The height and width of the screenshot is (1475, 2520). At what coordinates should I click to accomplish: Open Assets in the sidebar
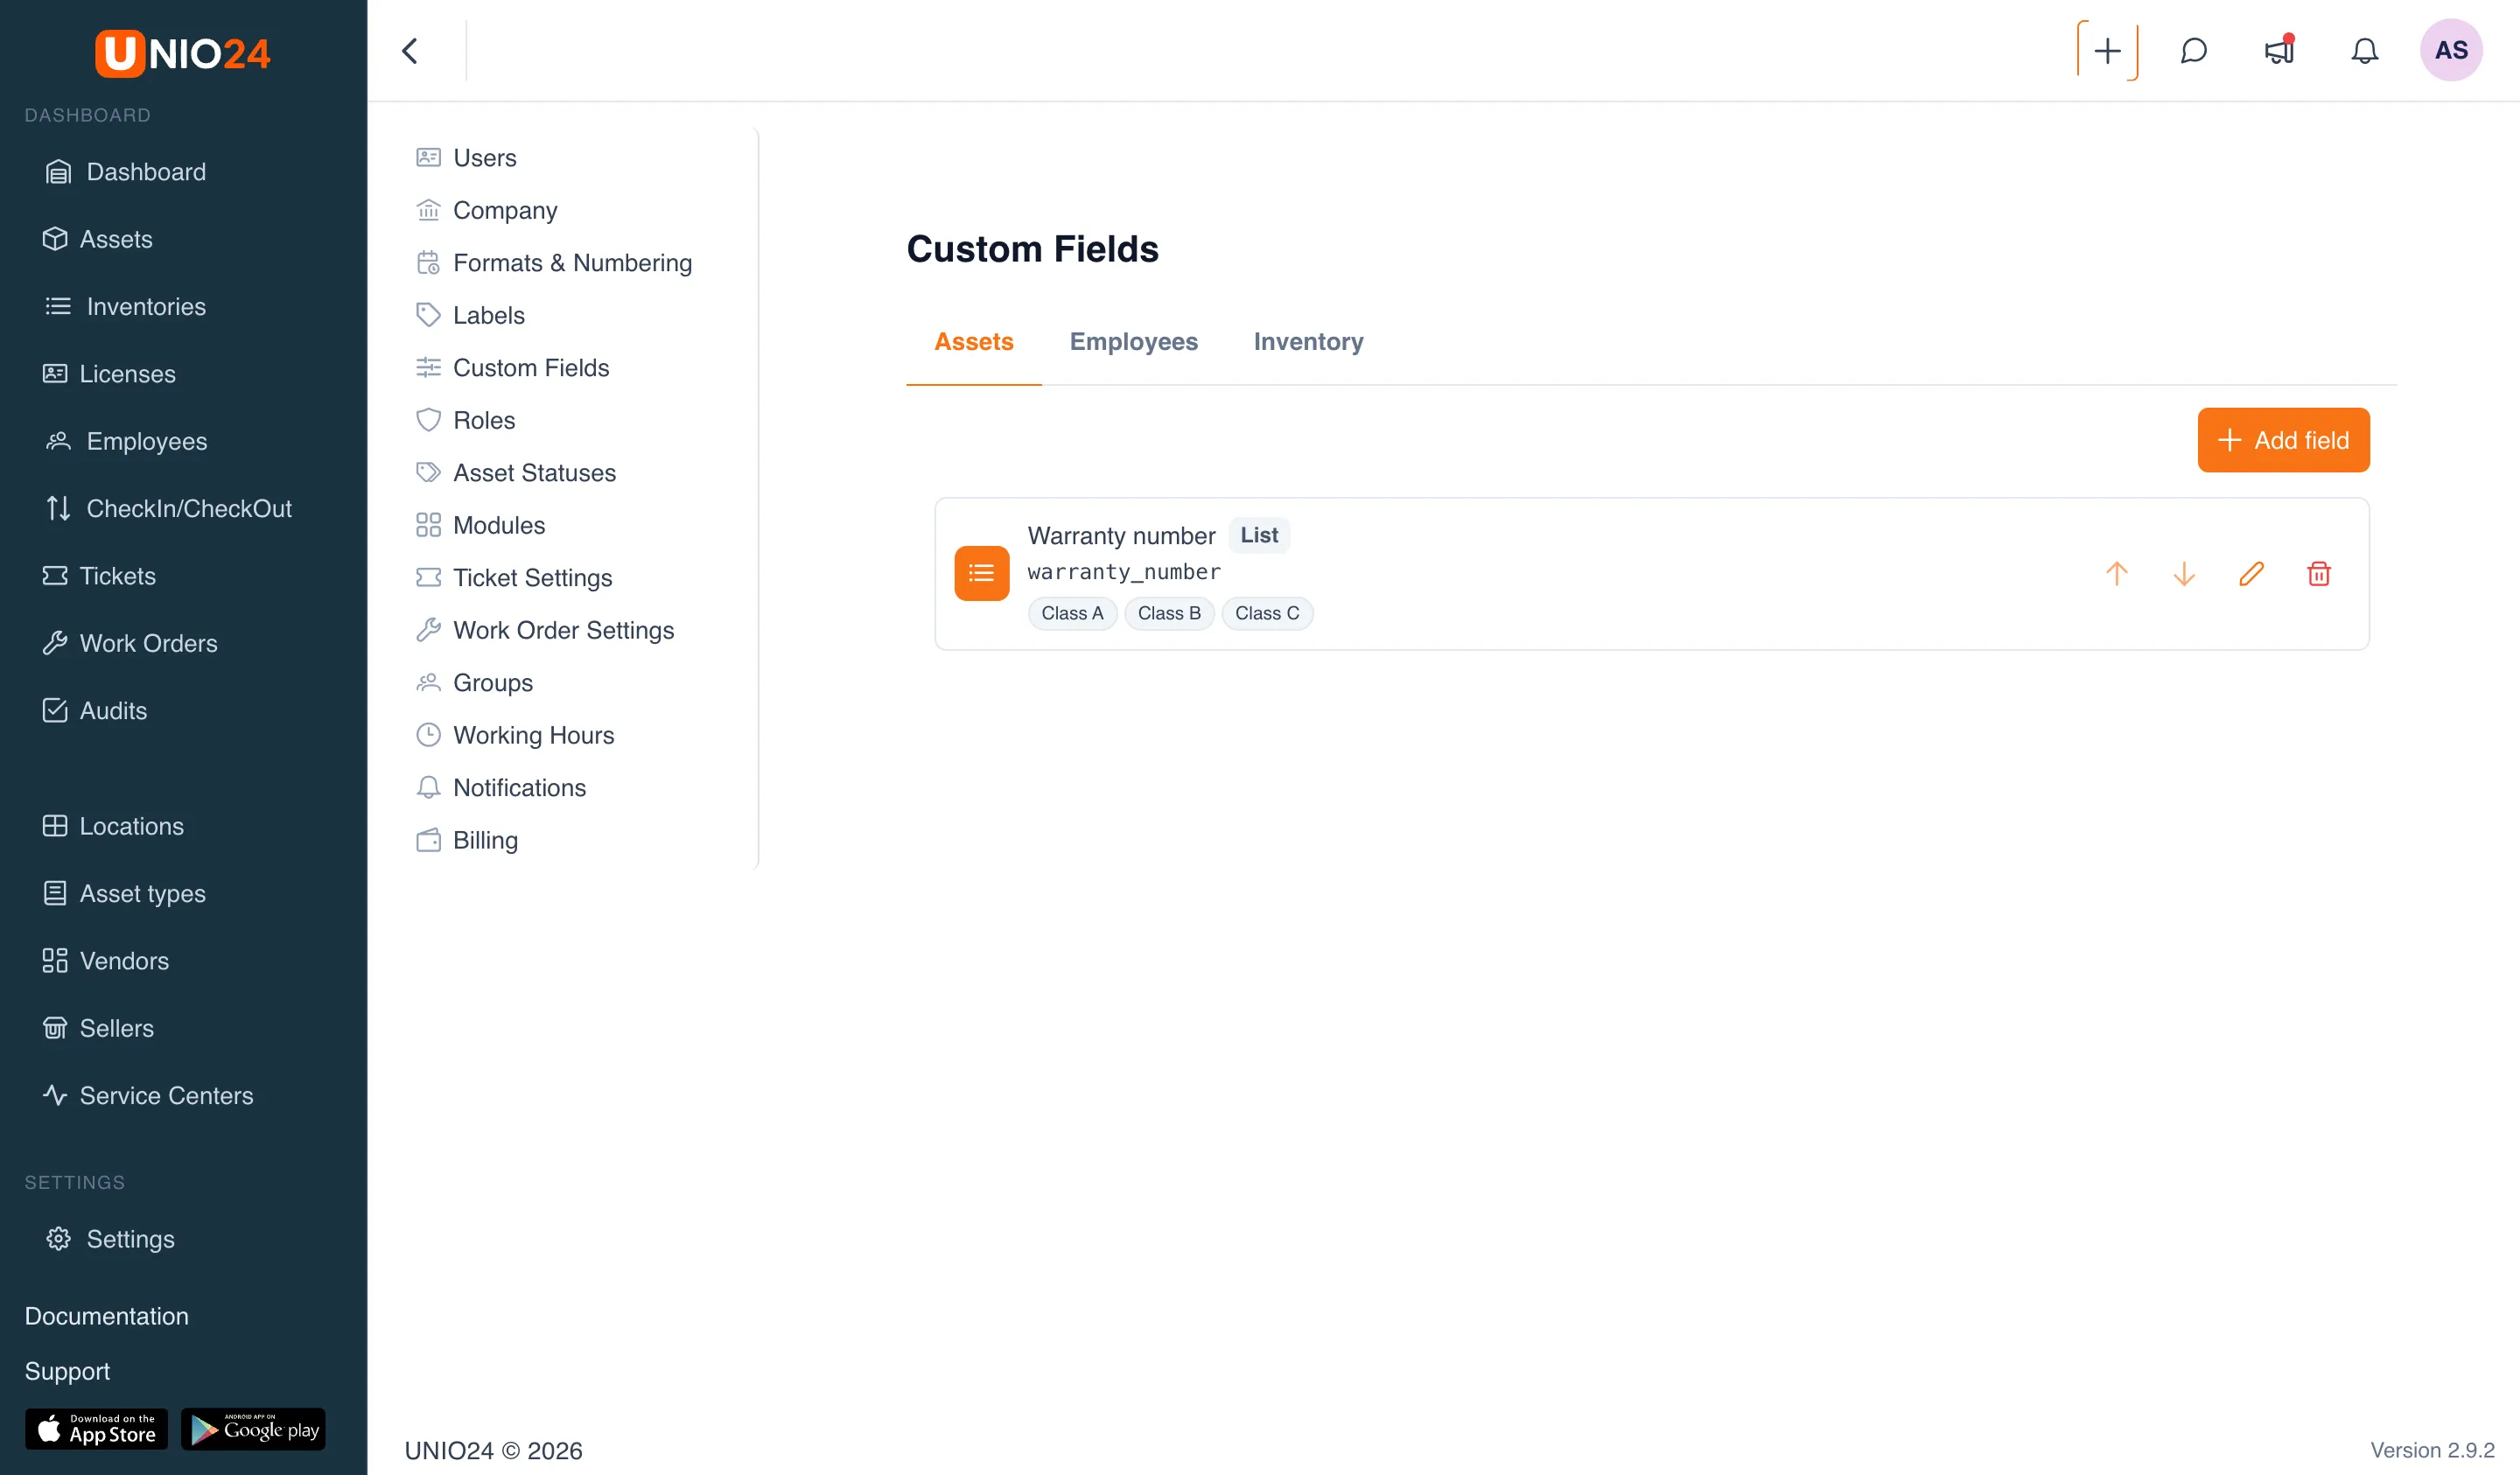[98, 239]
